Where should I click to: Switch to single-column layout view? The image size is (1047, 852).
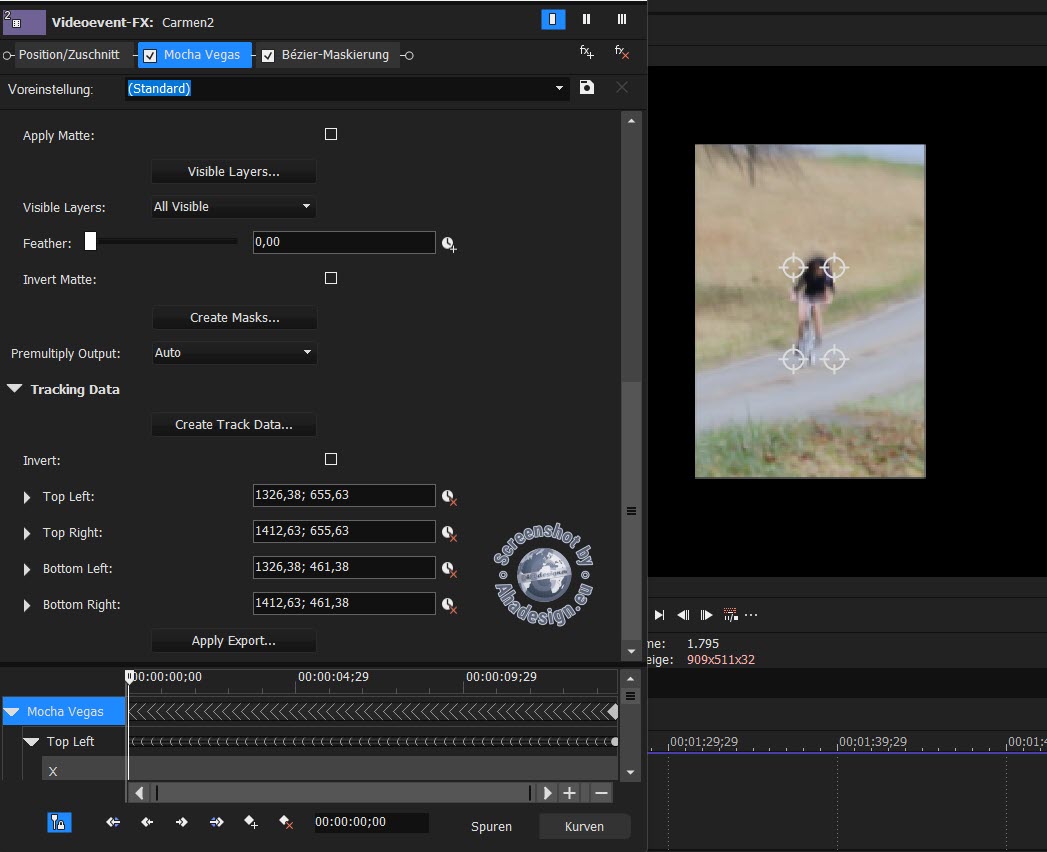pos(553,19)
